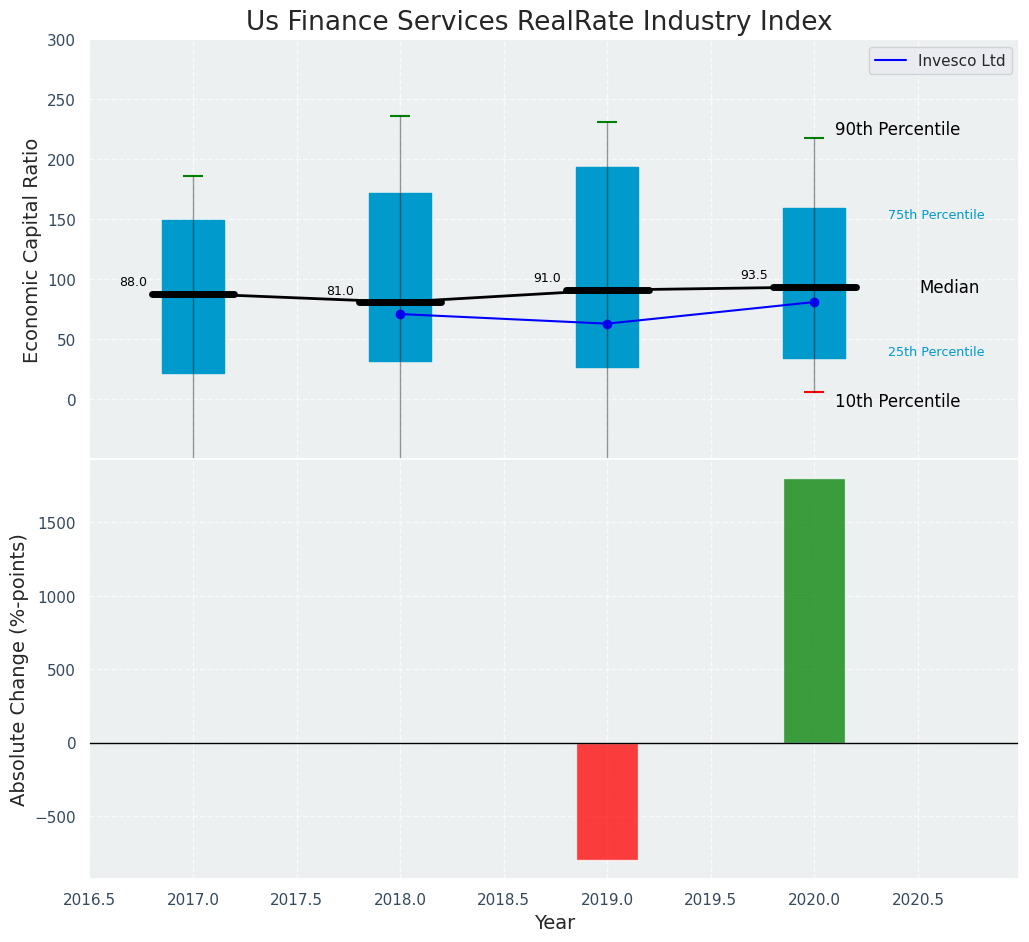Click Invesco's 2018 data point
The image size is (1029, 942).
click(400, 314)
